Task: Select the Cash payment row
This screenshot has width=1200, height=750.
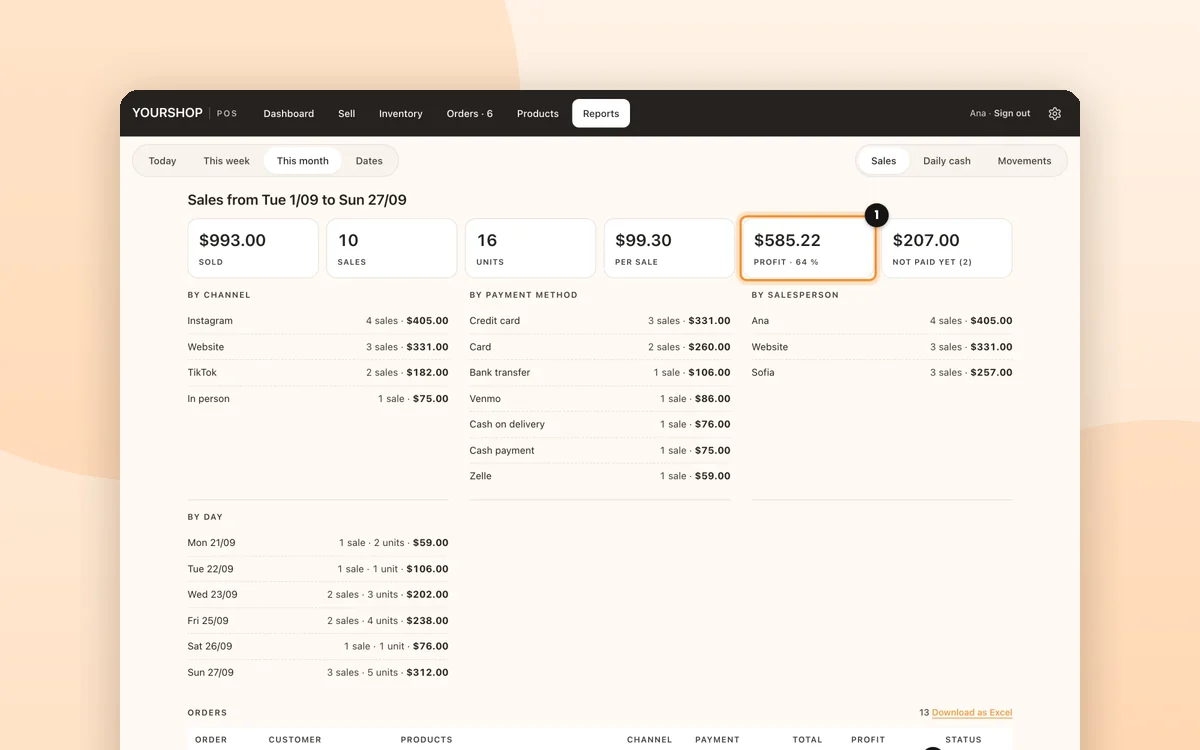Action: [600, 450]
